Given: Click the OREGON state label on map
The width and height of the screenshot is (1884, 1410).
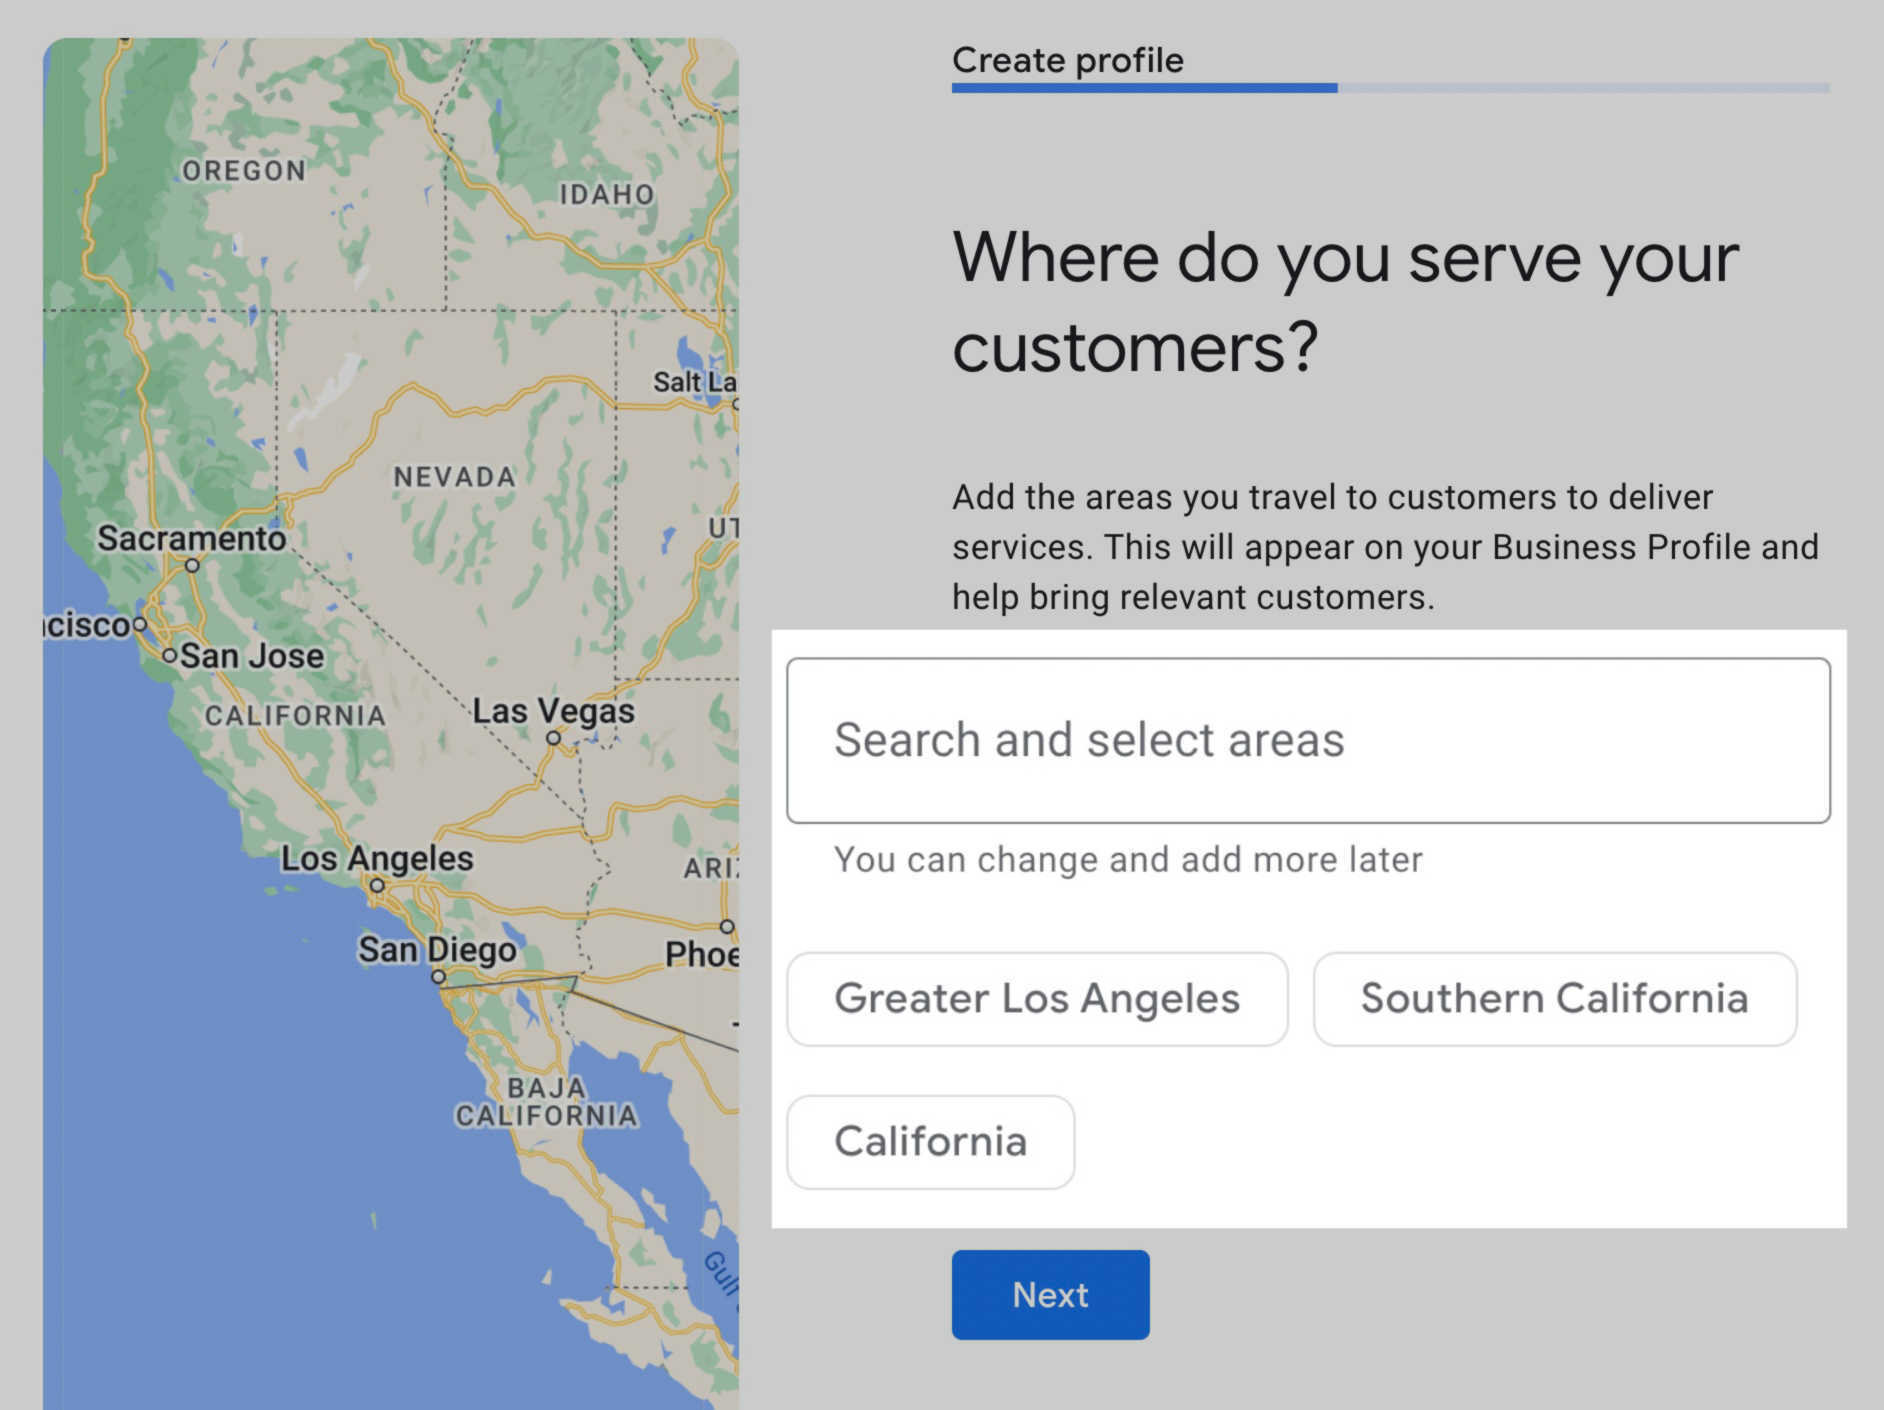Looking at the screenshot, I should click(x=244, y=171).
